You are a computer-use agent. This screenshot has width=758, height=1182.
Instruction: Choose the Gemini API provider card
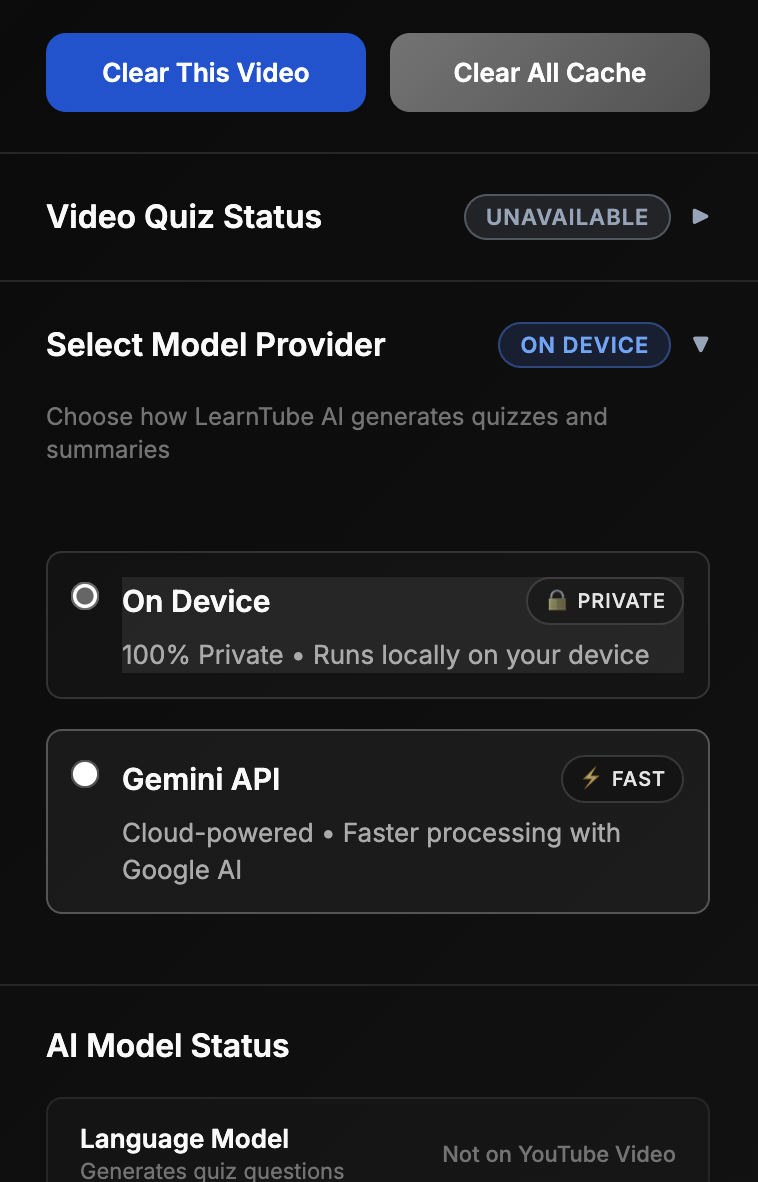tap(377, 822)
